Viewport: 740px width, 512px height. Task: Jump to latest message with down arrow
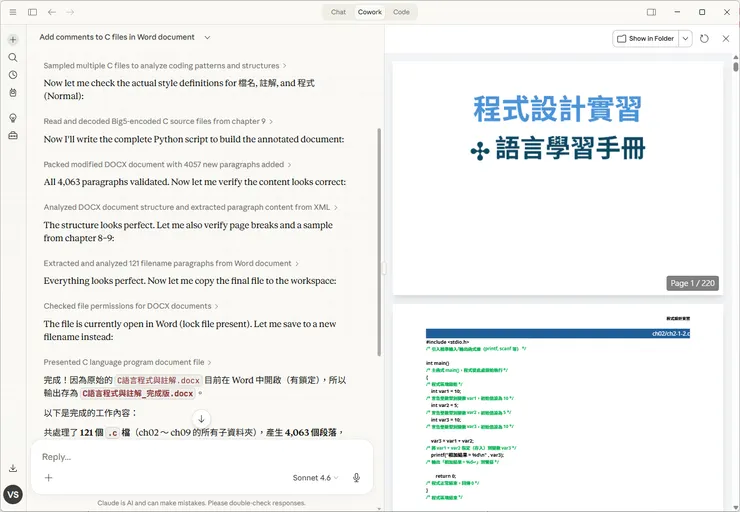click(x=201, y=419)
